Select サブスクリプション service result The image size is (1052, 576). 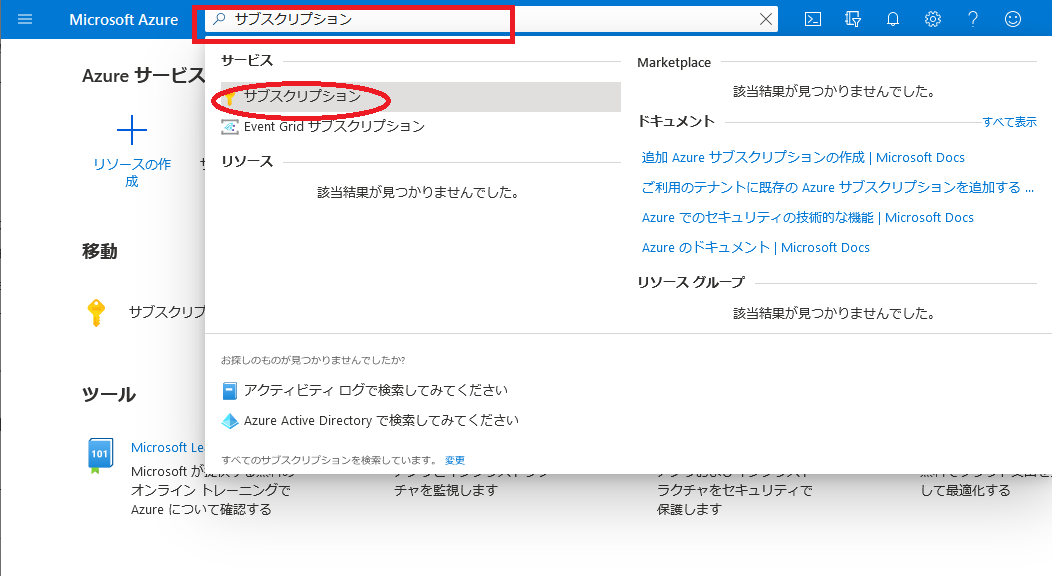302,97
